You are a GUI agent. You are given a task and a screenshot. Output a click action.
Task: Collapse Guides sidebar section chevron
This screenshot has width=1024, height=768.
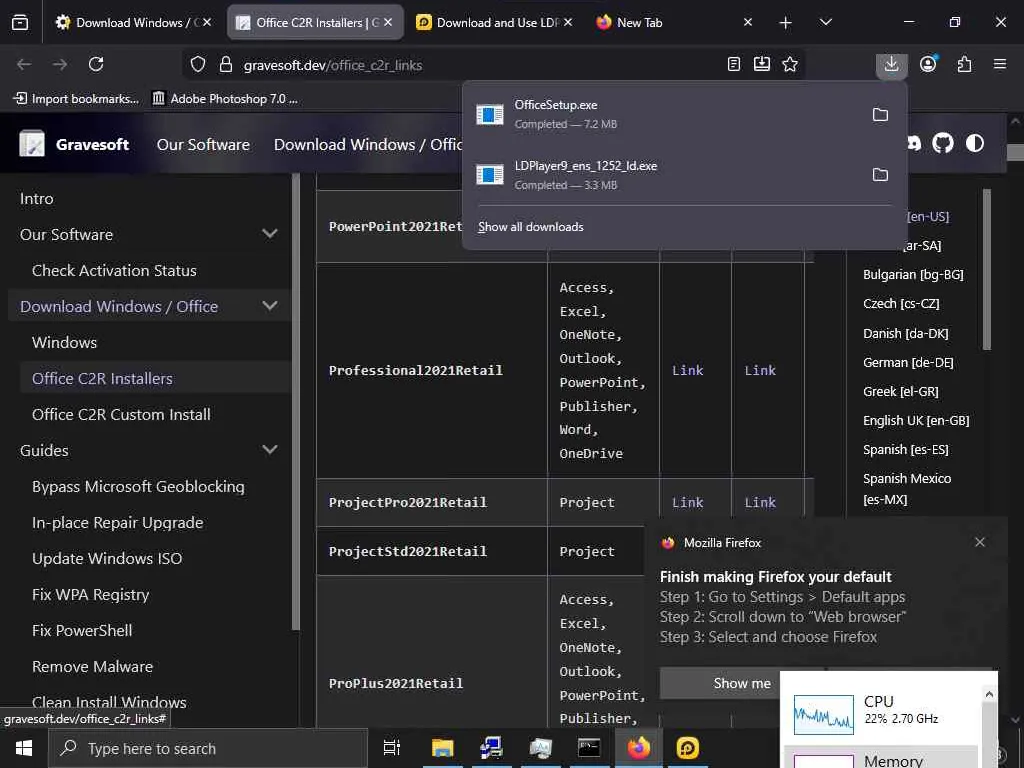[x=270, y=450]
